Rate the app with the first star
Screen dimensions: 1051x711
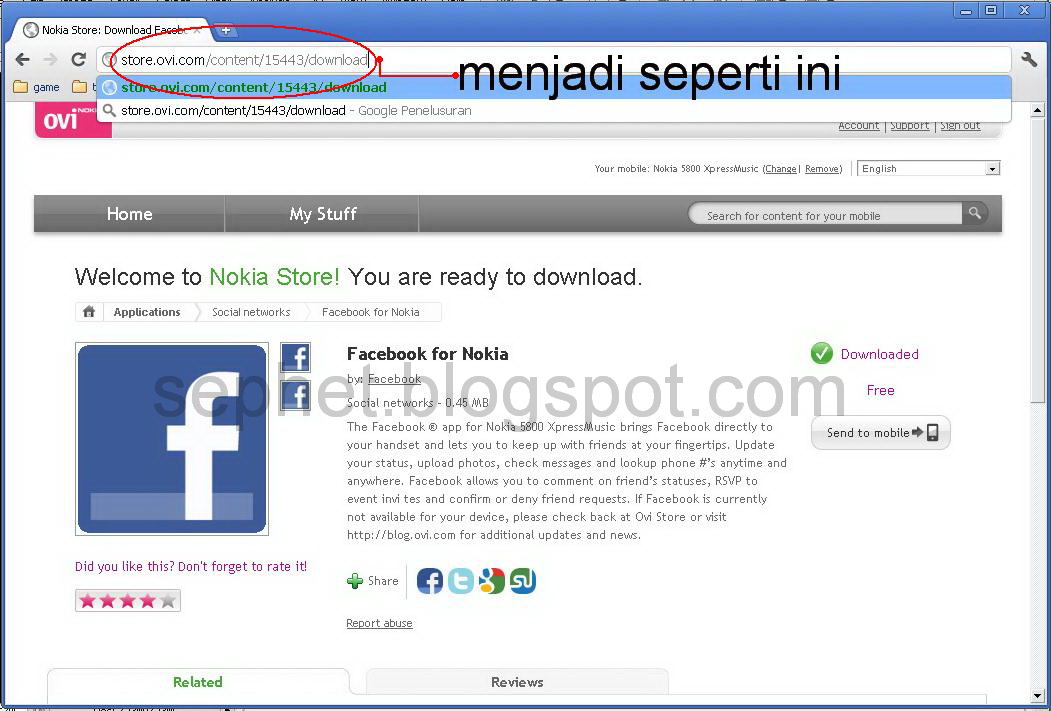(88, 600)
